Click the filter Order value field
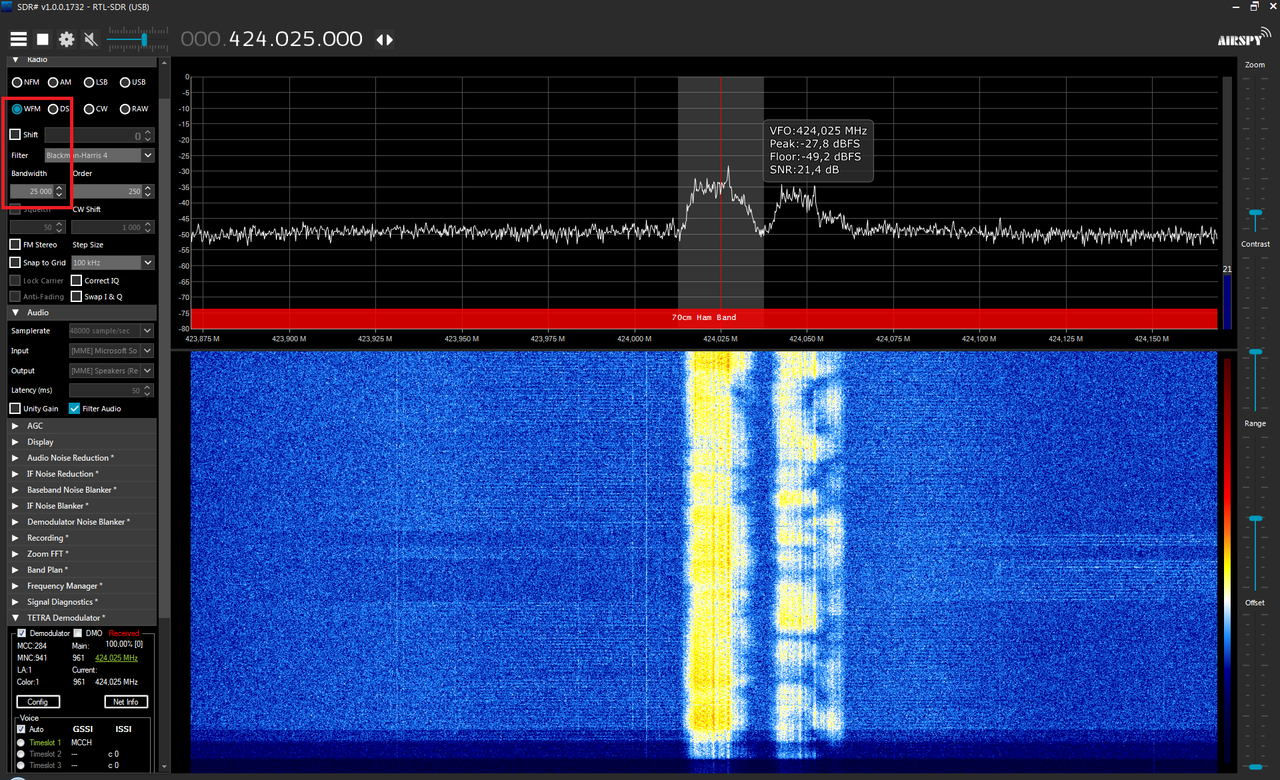This screenshot has width=1280, height=780. coord(113,191)
